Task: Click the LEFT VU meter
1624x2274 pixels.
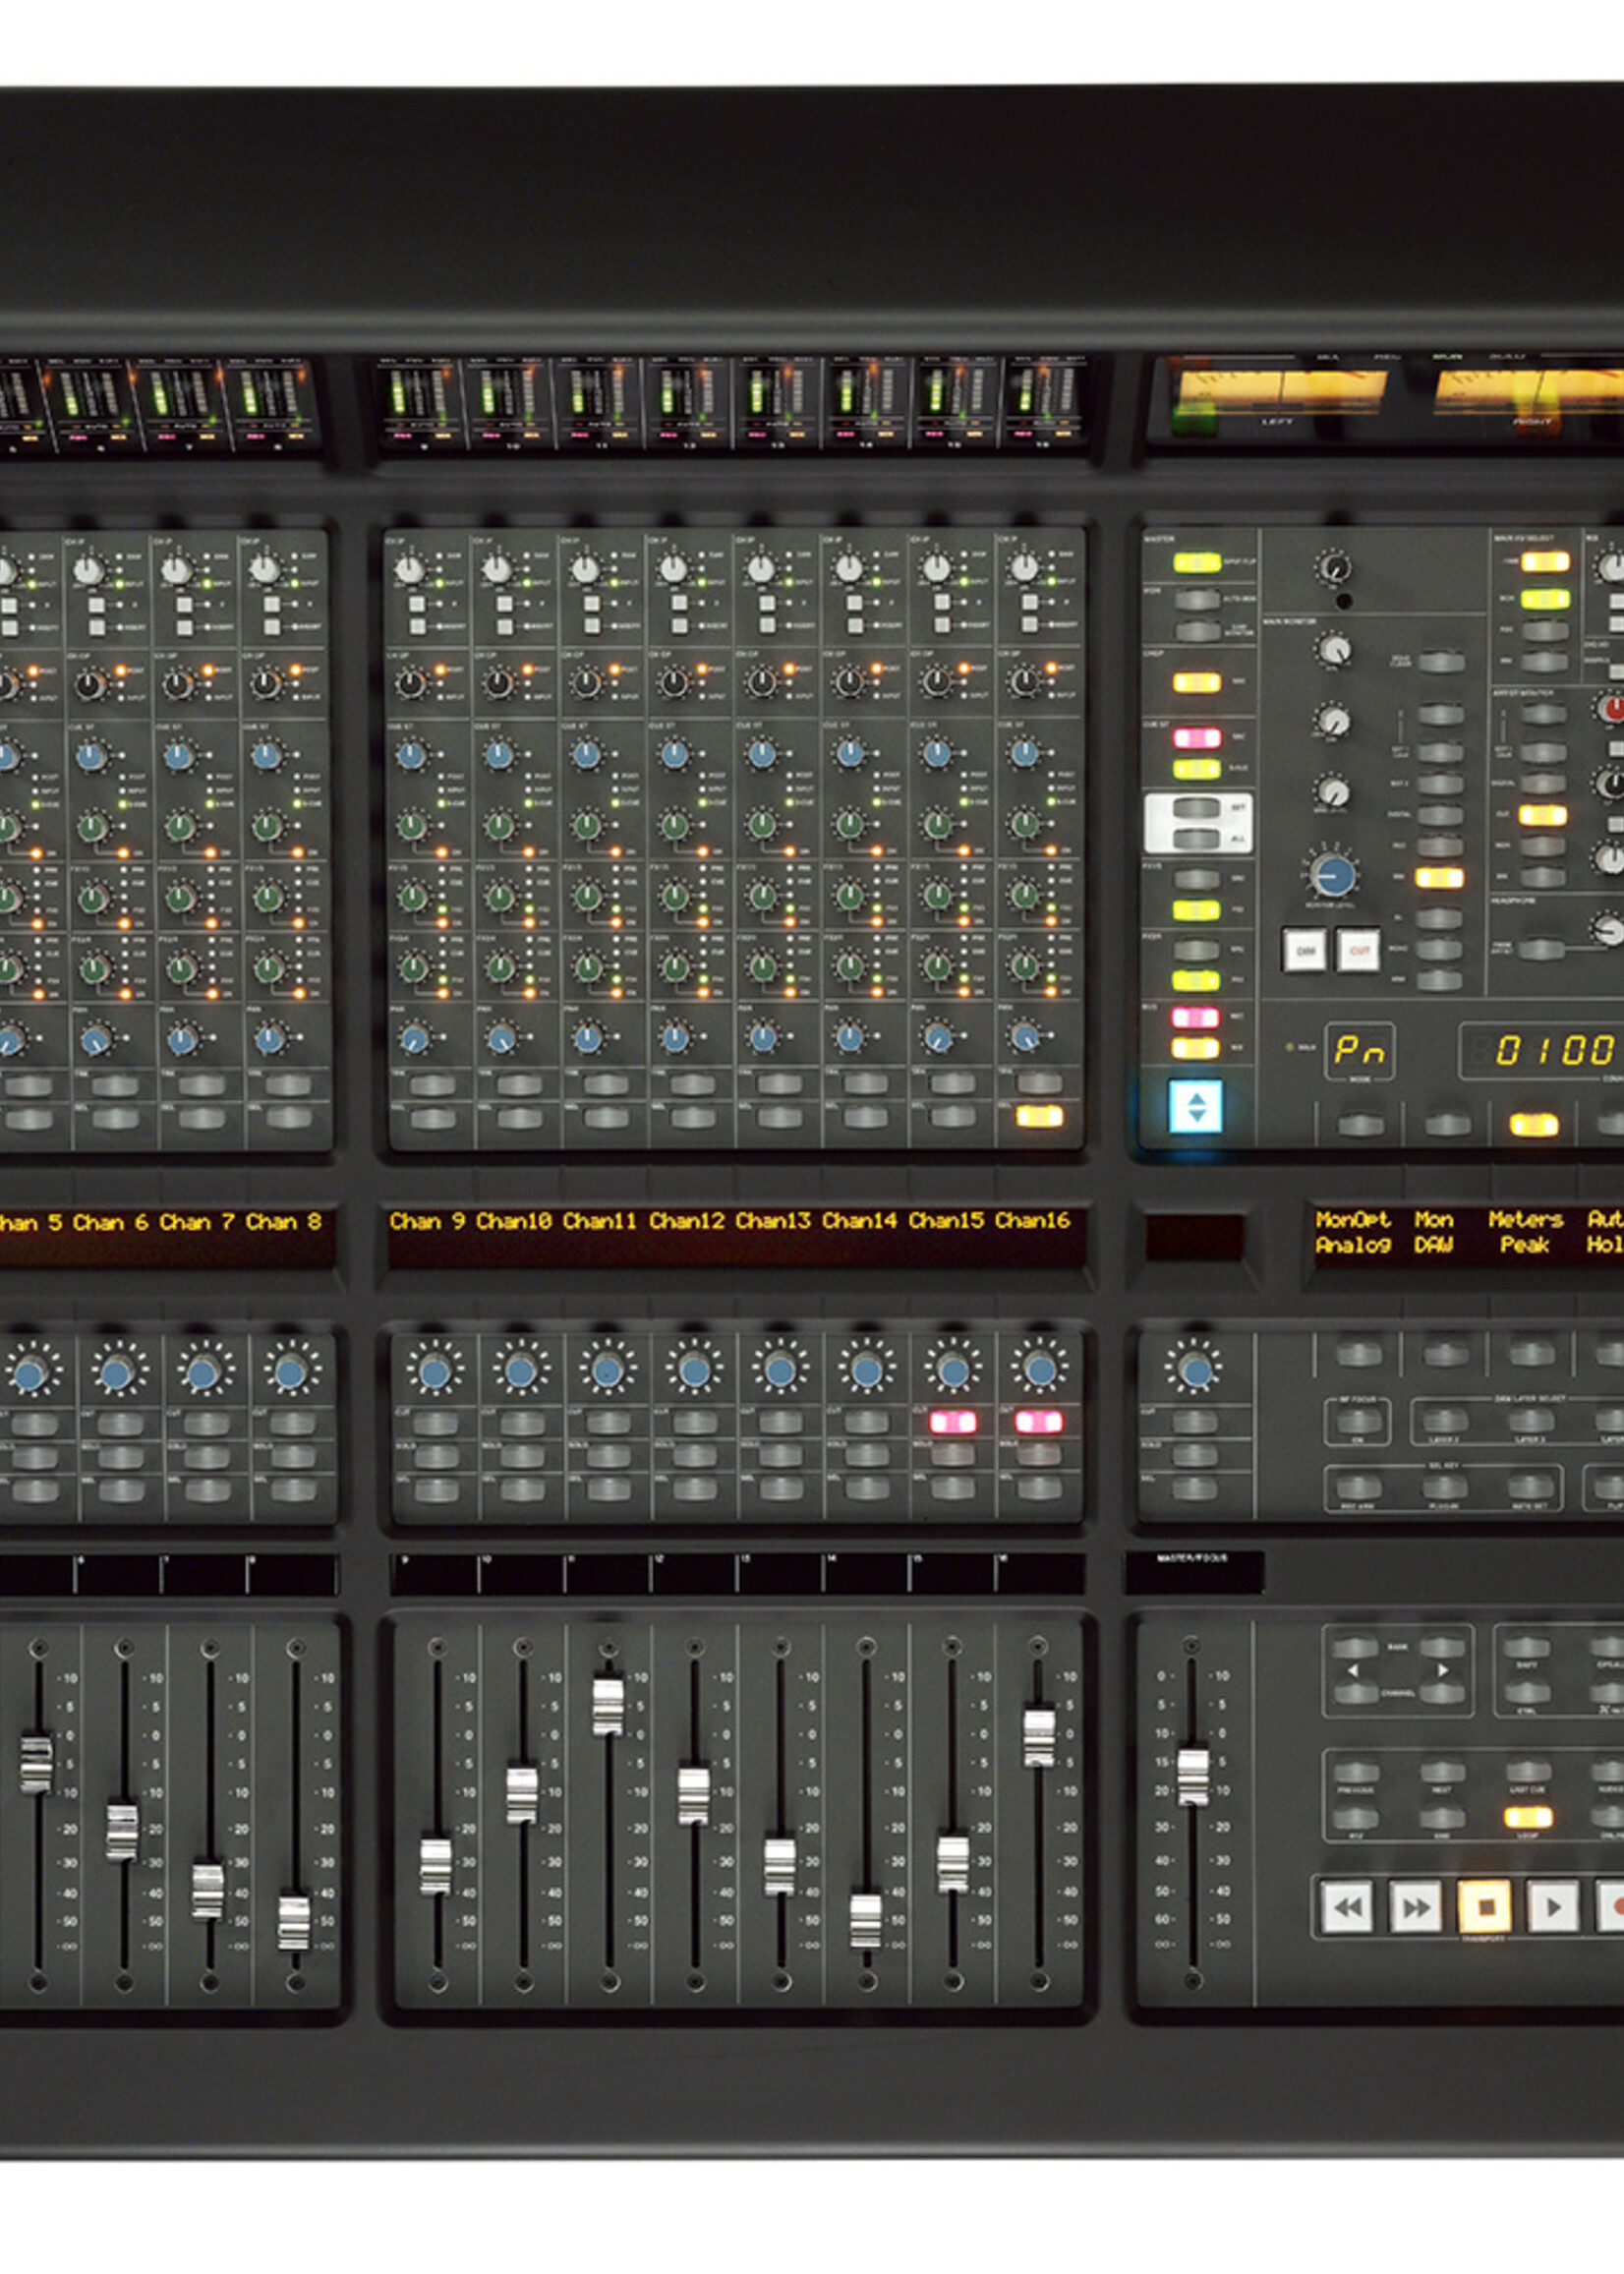Action: click(1280, 393)
